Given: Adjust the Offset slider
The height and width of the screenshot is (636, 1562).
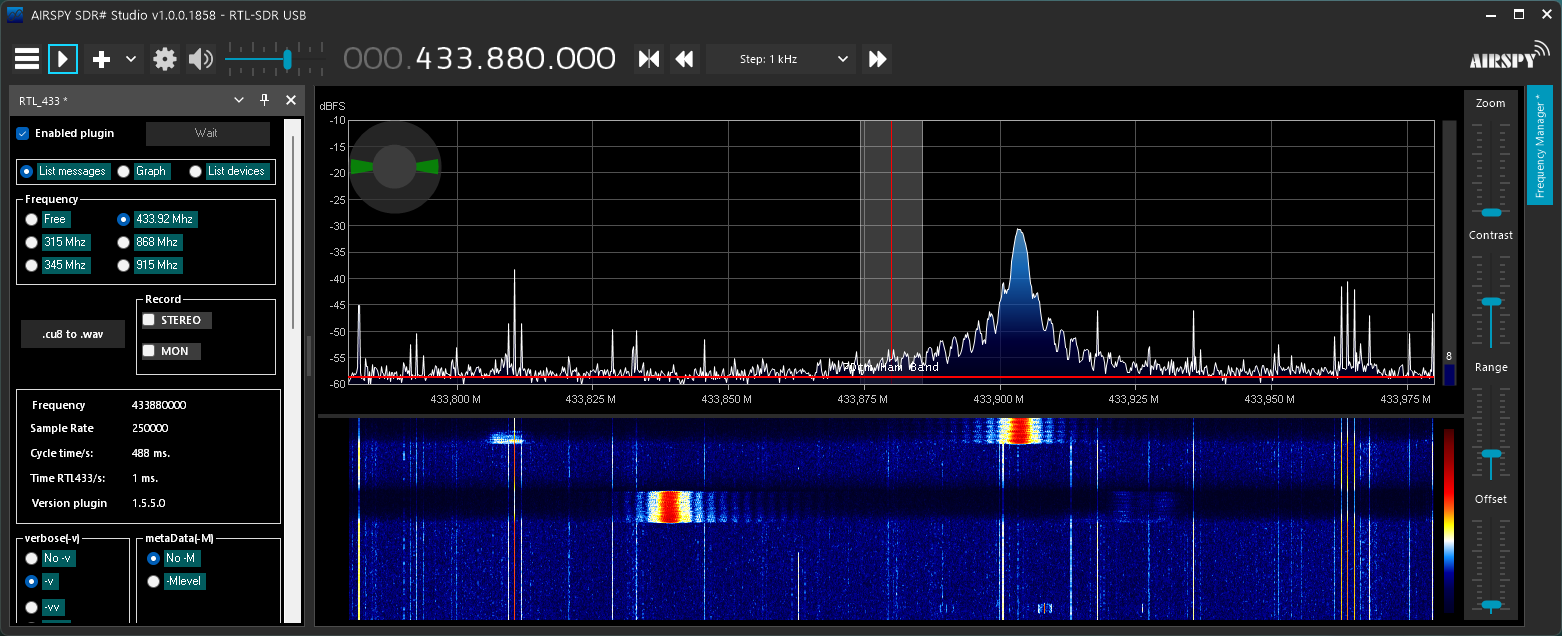Looking at the screenshot, I should click(x=1491, y=605).
